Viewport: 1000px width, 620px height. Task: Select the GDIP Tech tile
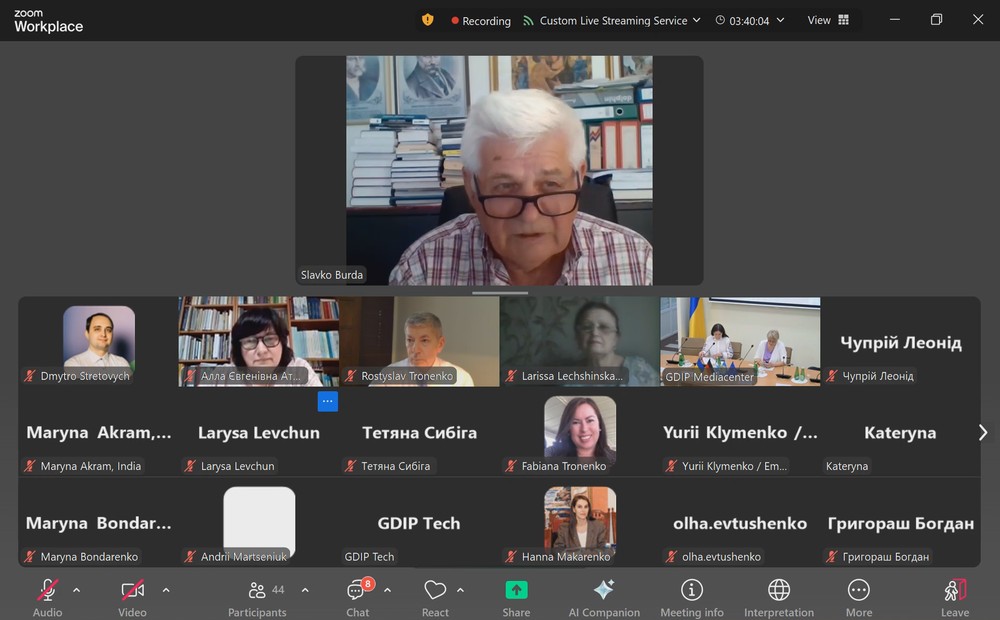[420, 522]
